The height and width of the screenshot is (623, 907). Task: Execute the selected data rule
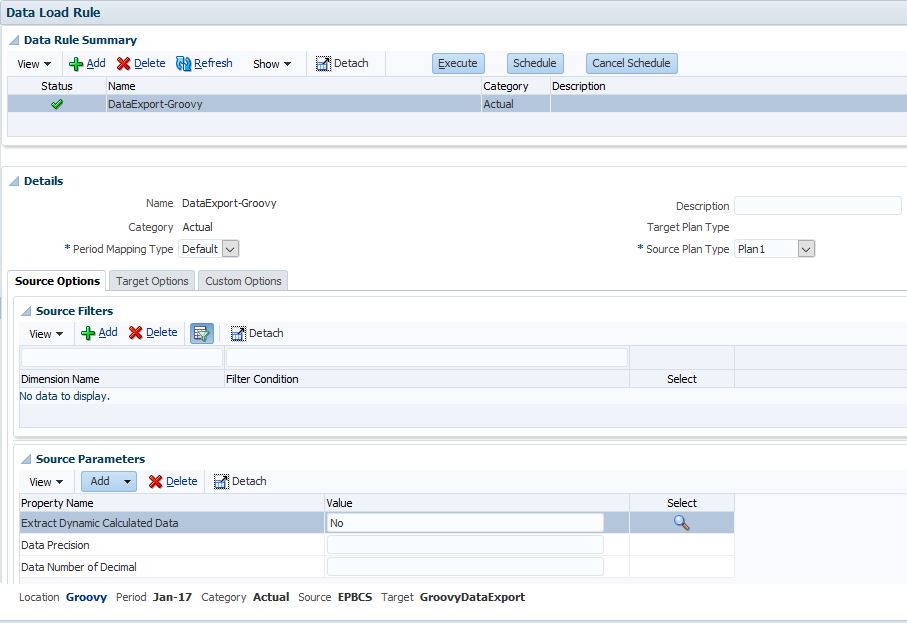[x=457, y=63]
